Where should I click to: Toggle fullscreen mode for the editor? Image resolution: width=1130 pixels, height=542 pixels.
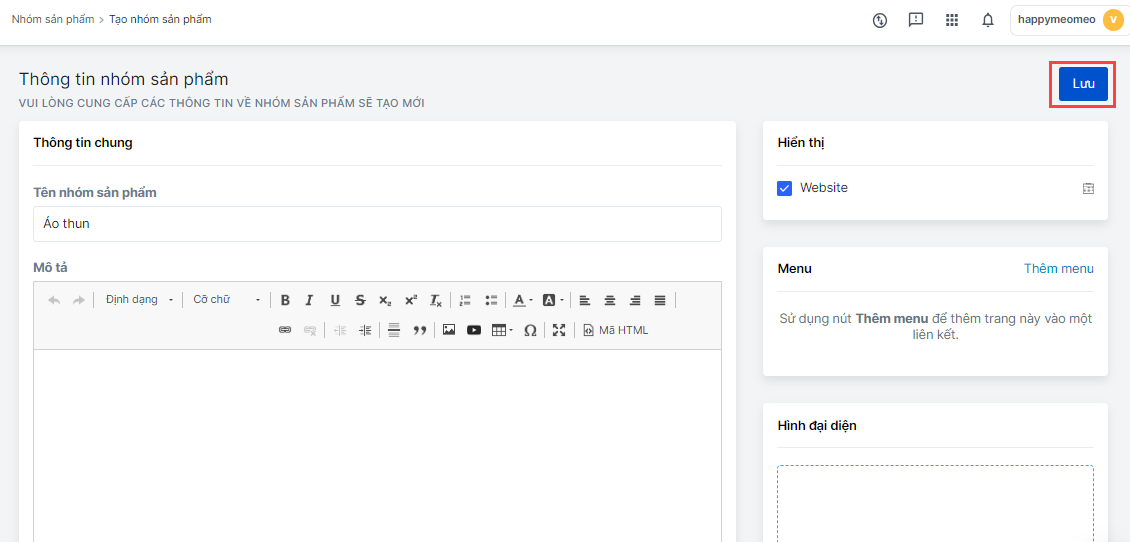[x=559, y=330]
